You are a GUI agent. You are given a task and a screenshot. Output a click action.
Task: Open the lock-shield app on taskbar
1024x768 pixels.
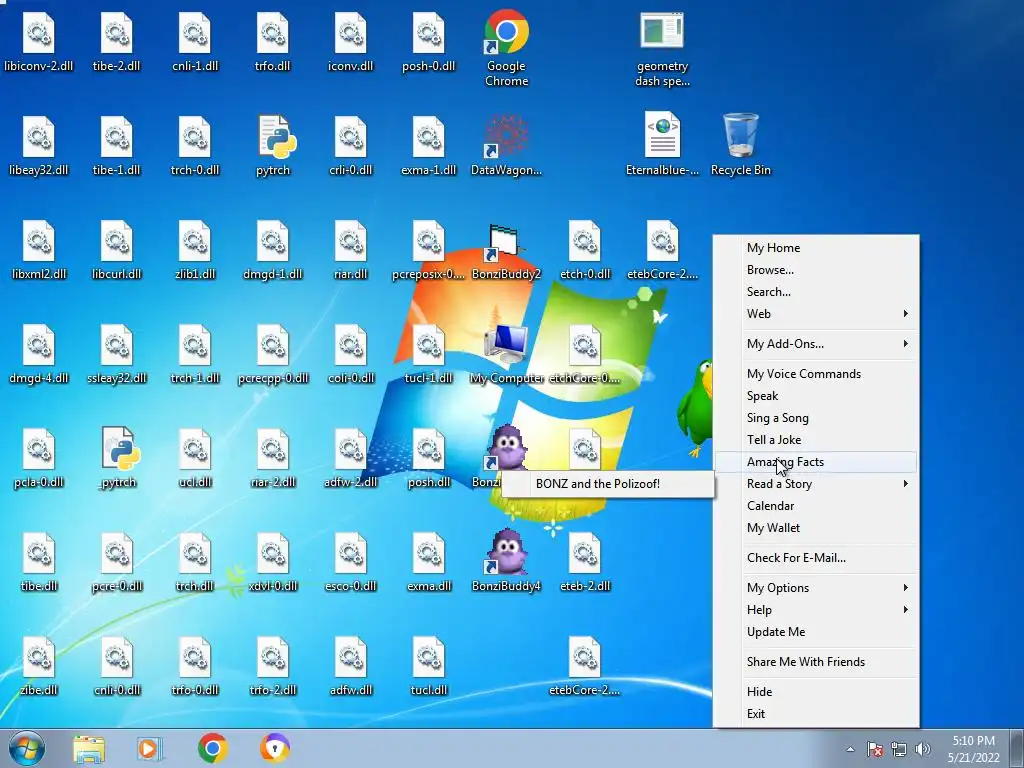(274, 748)
